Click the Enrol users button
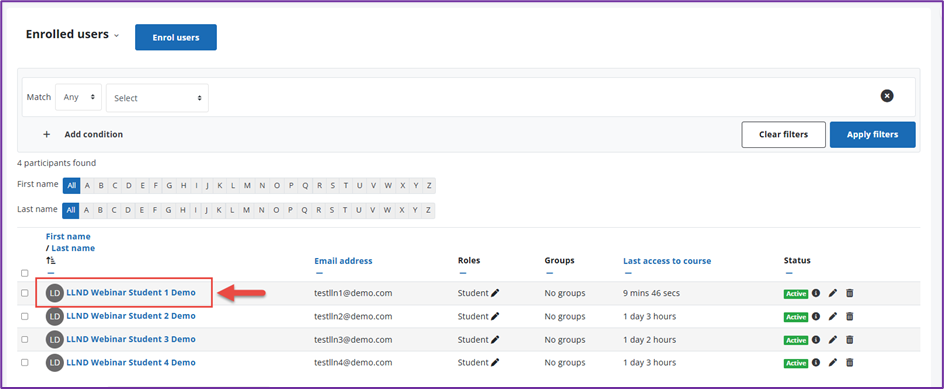This screenshot has width=944, height=389. 176,37
